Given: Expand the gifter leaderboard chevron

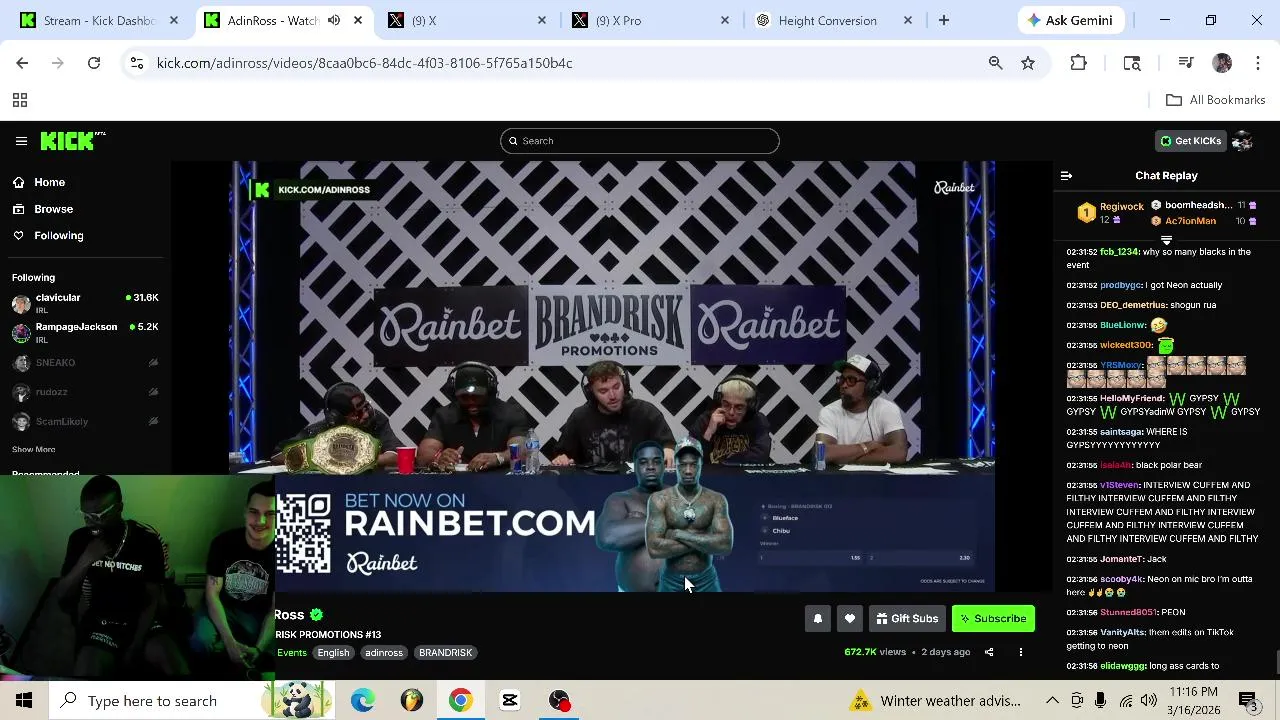Looking at the screenshot, I should pos(1166,240).
